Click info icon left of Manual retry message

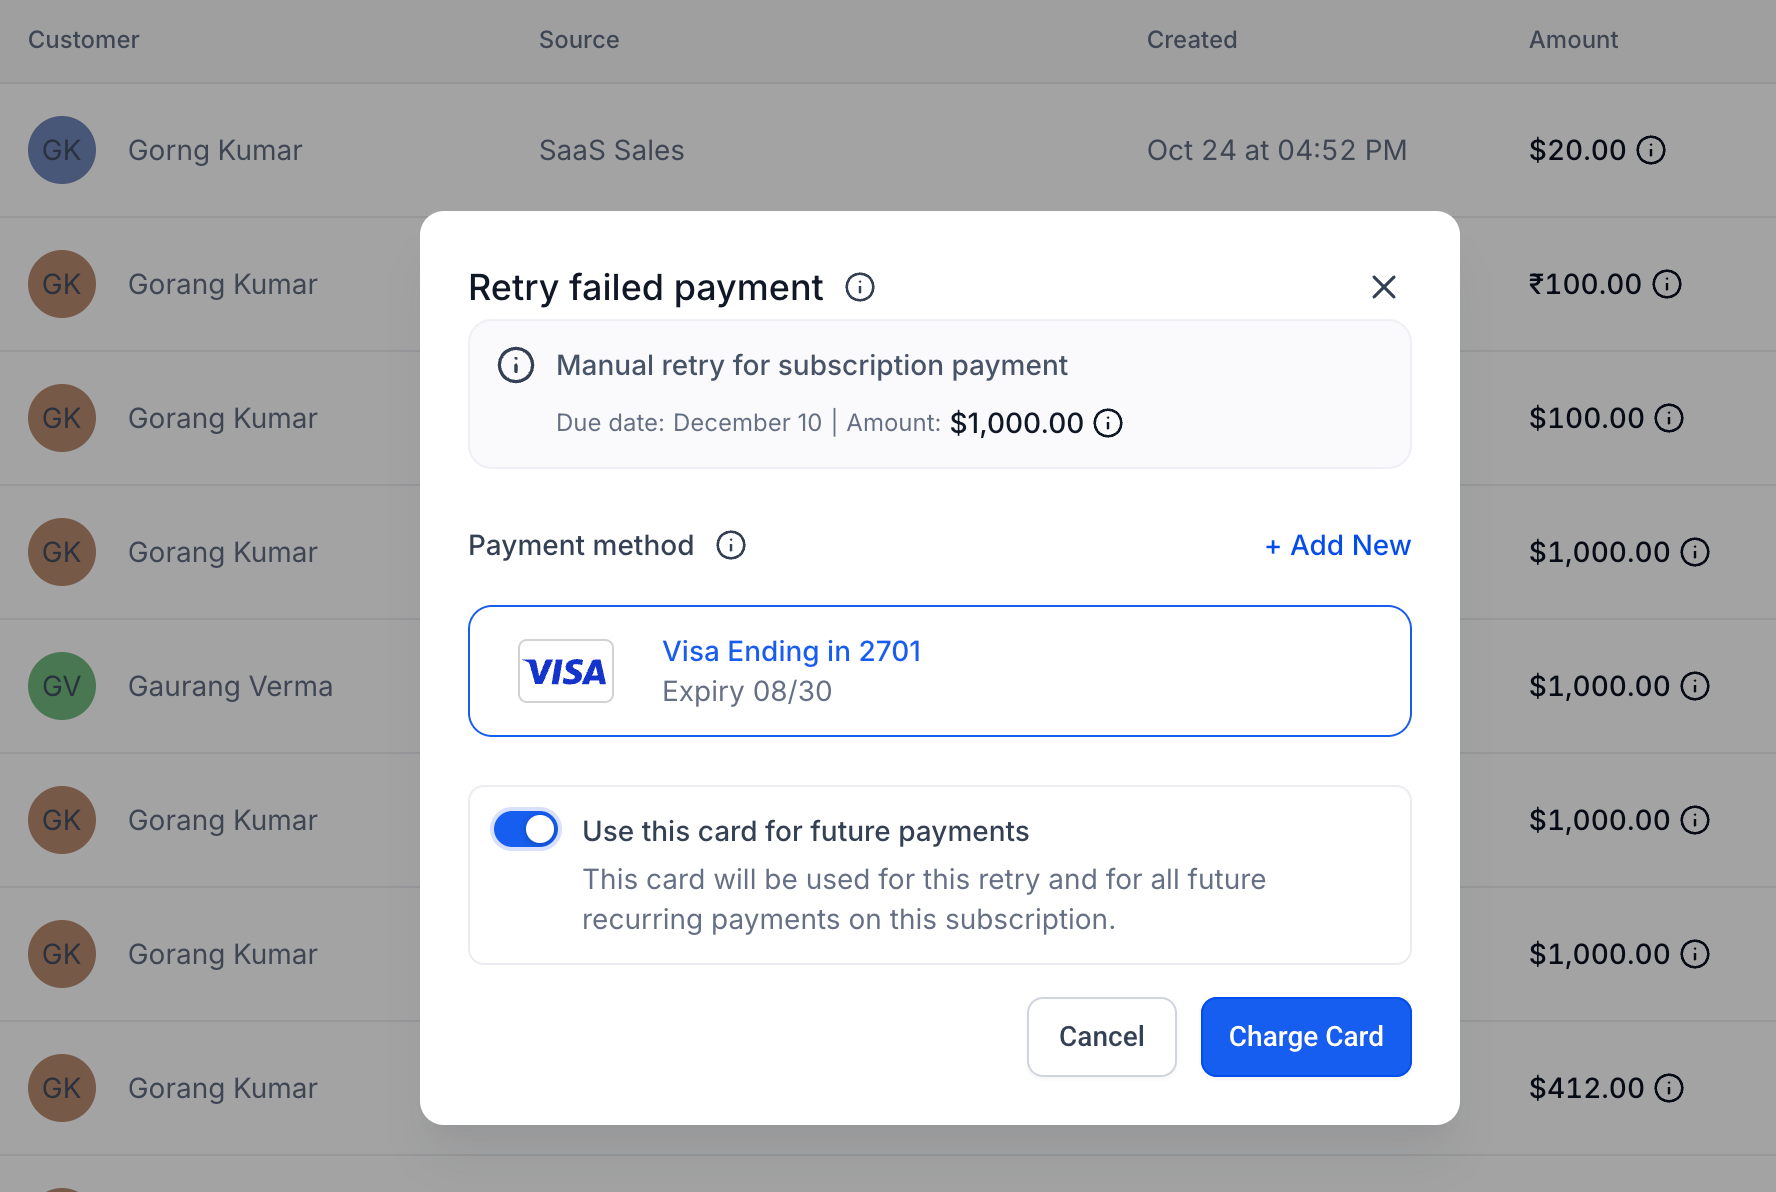(x=516, y=366)
